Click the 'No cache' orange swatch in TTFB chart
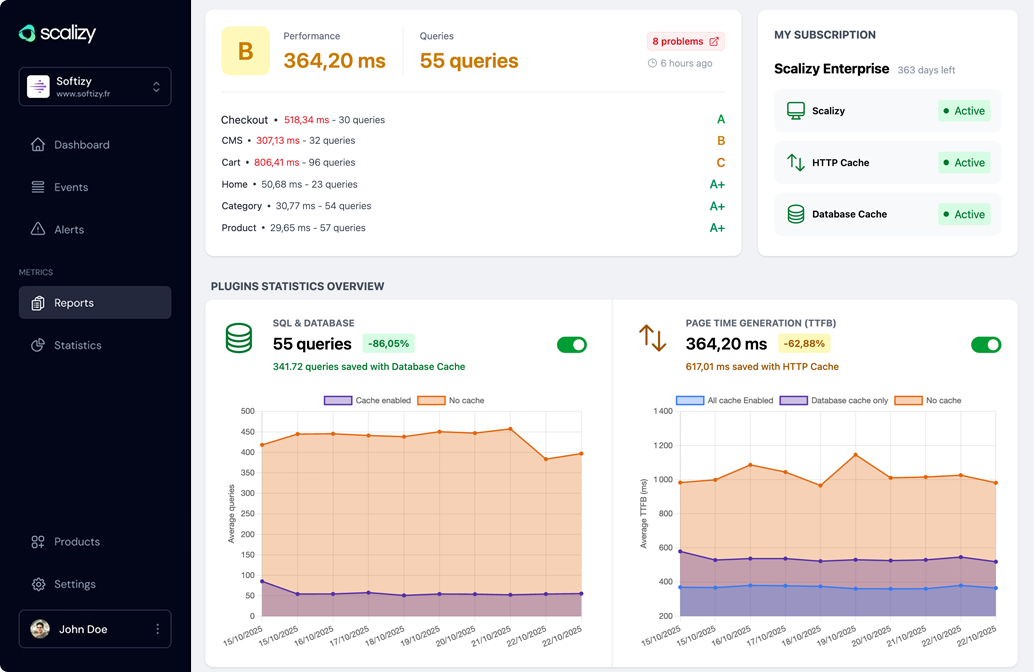The width and height of the screenshot is (1034, 672). [908, 400]
